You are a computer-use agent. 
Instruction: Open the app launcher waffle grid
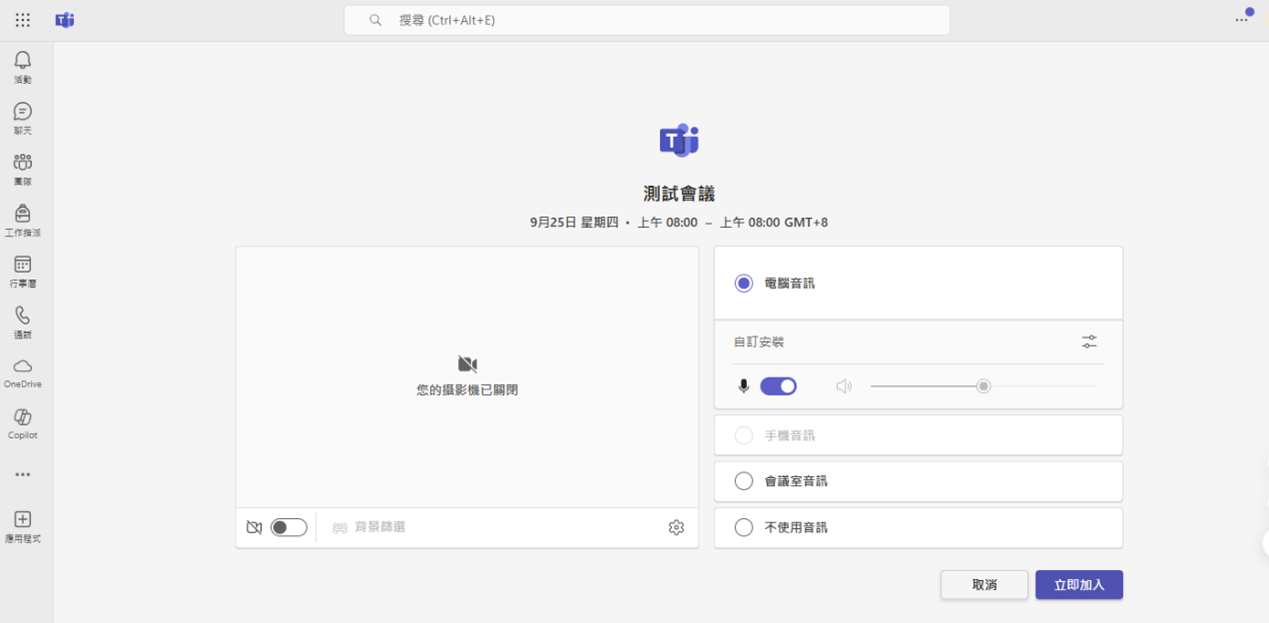click(22, 20)
